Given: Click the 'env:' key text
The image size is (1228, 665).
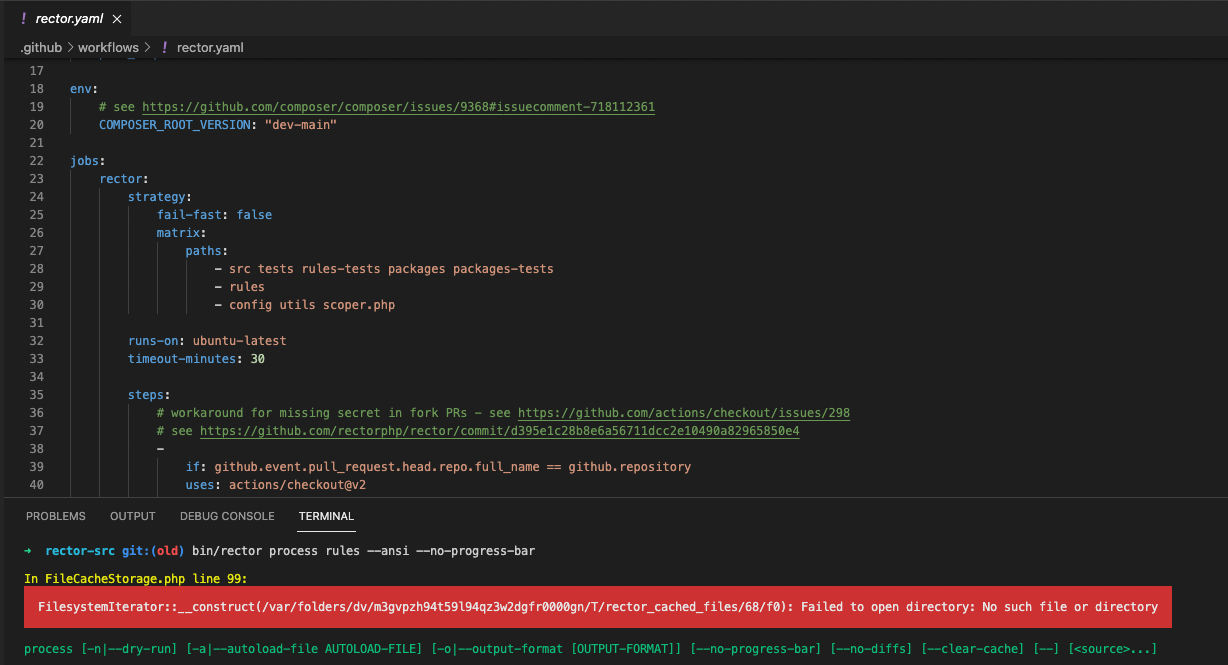Looking at the screenshot, I should [84, 89].
